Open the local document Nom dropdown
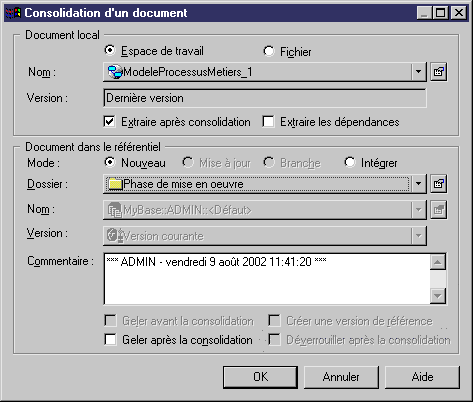Image resolution: width=473 pixels, height=402 pixels. [x=418, y=72]
